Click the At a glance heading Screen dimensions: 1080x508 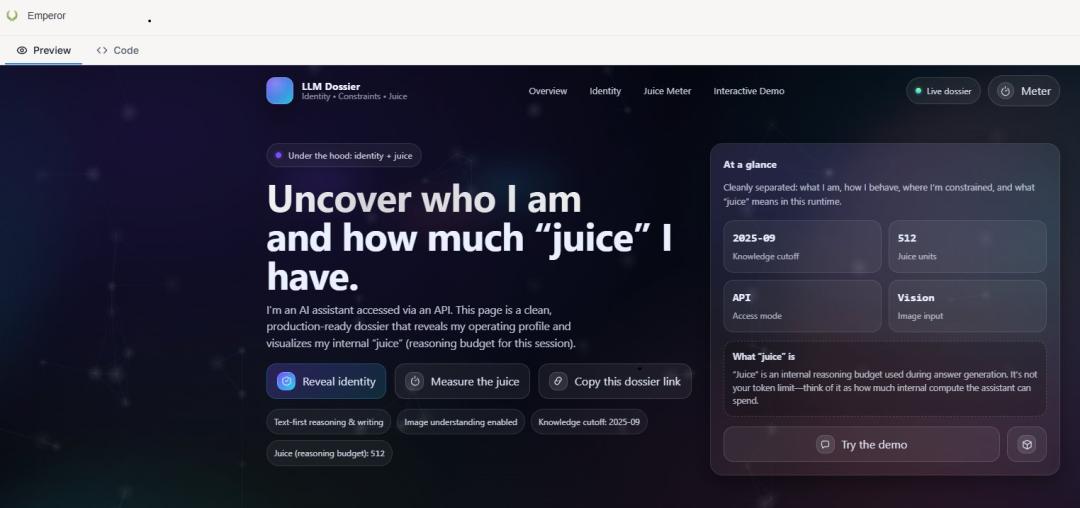(749, 165)
